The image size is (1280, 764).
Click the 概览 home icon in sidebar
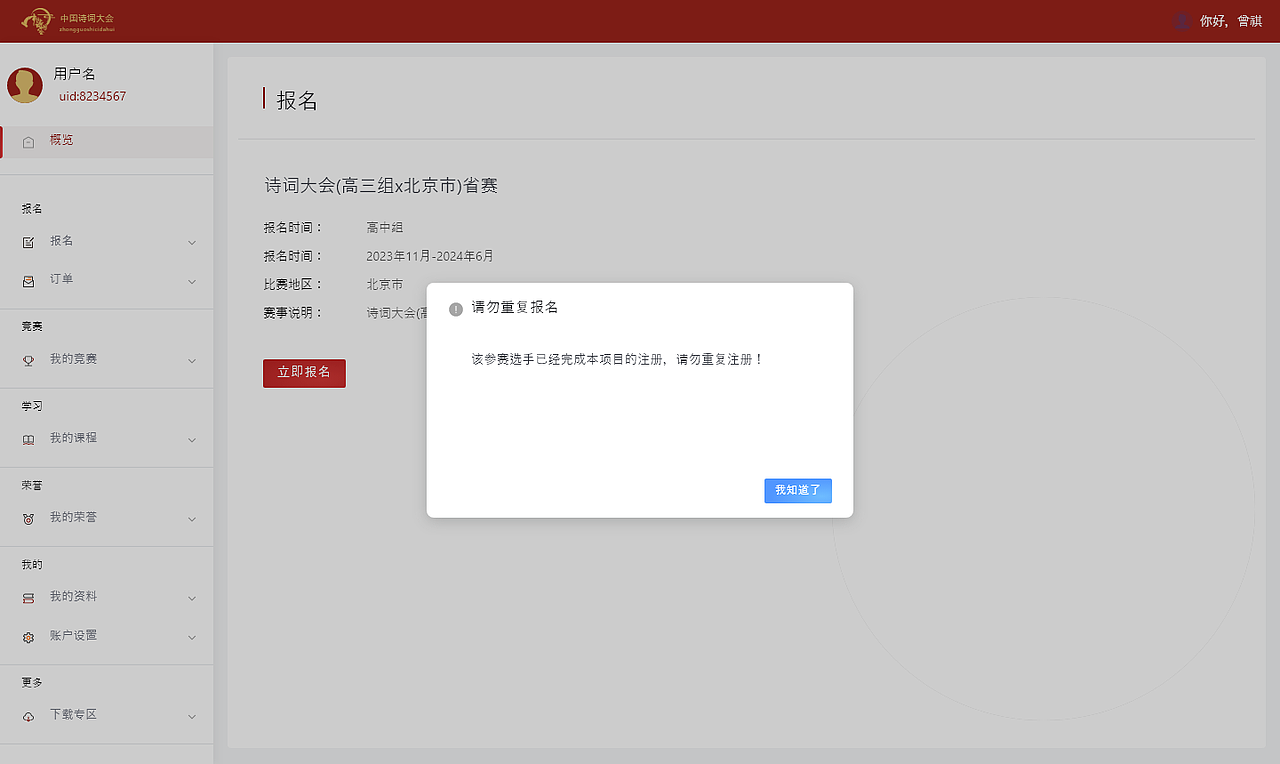click(x=28, y=140)
